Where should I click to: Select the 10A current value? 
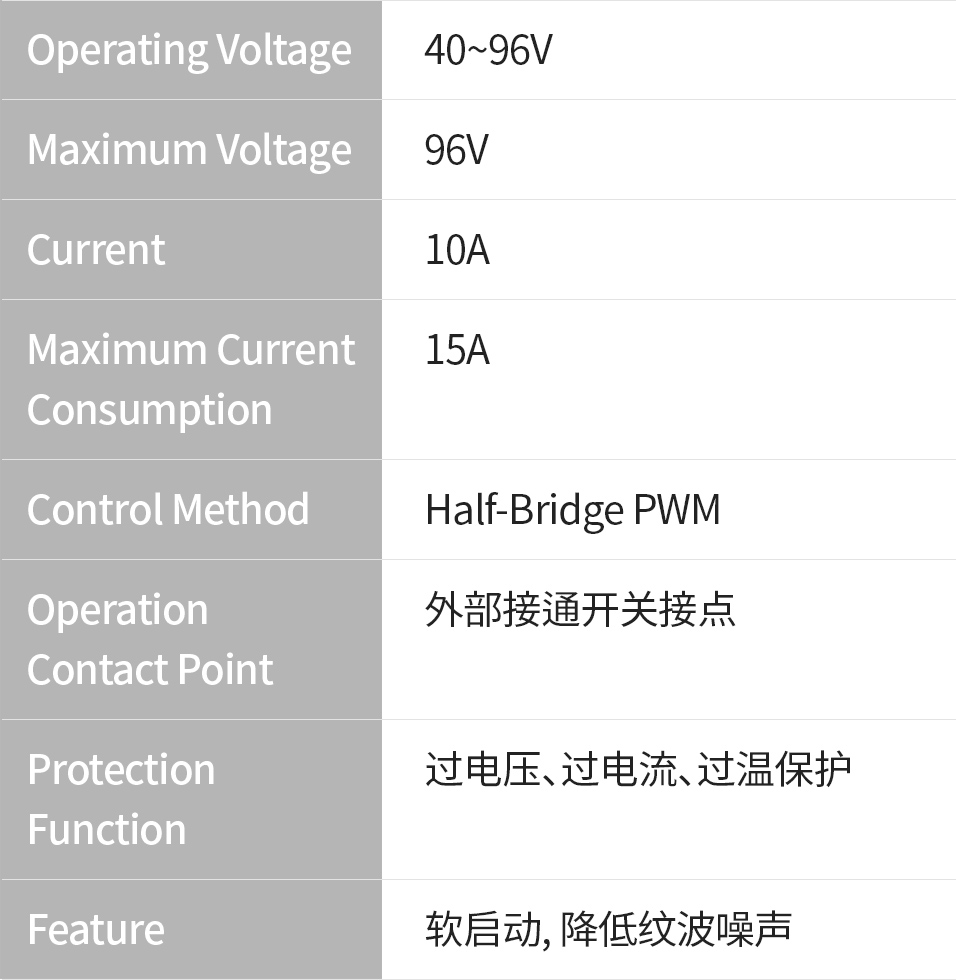coord(457,250)
